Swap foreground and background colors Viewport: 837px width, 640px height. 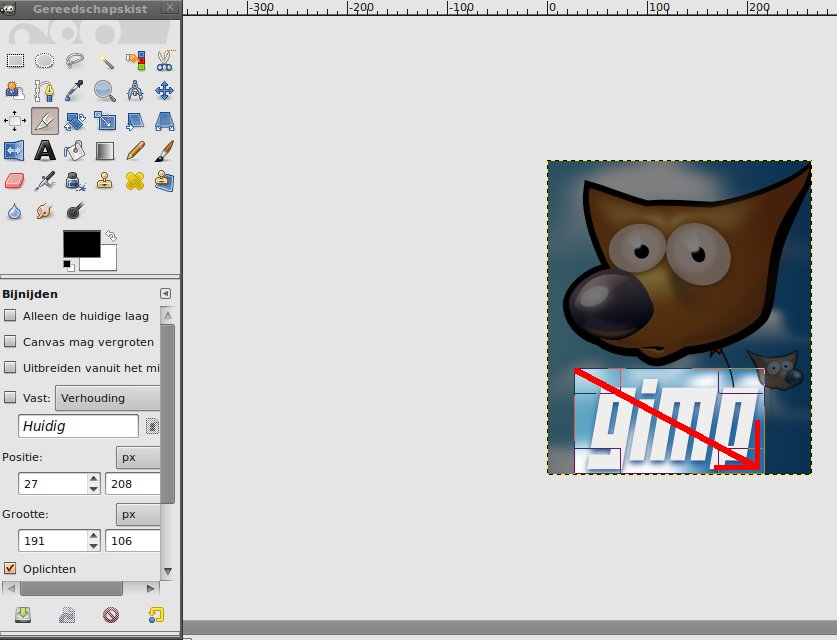111,235
